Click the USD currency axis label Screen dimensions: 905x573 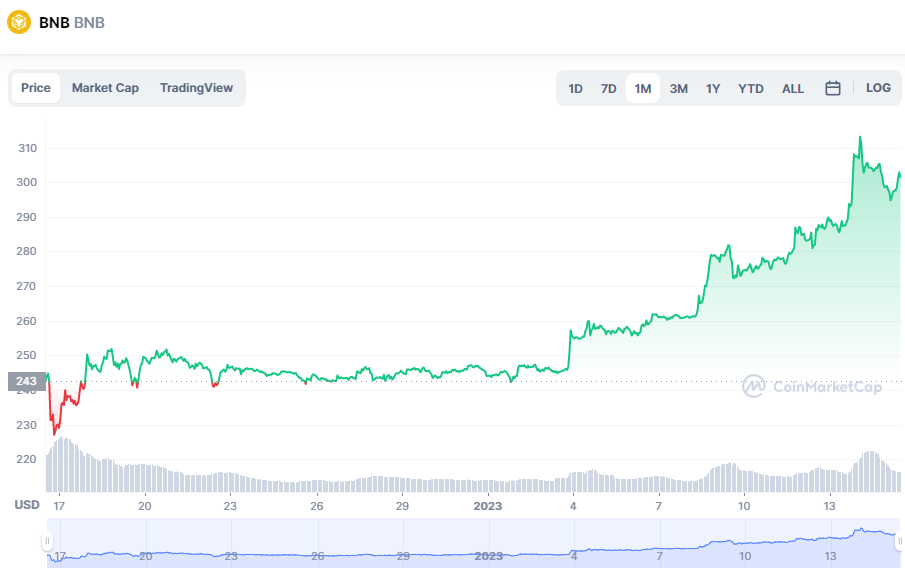27,505
